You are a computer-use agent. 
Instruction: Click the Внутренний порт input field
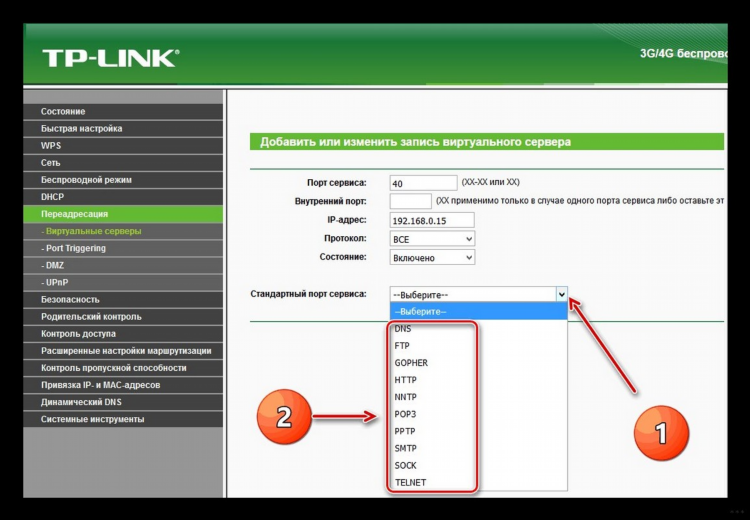click(x=410, y=201)
